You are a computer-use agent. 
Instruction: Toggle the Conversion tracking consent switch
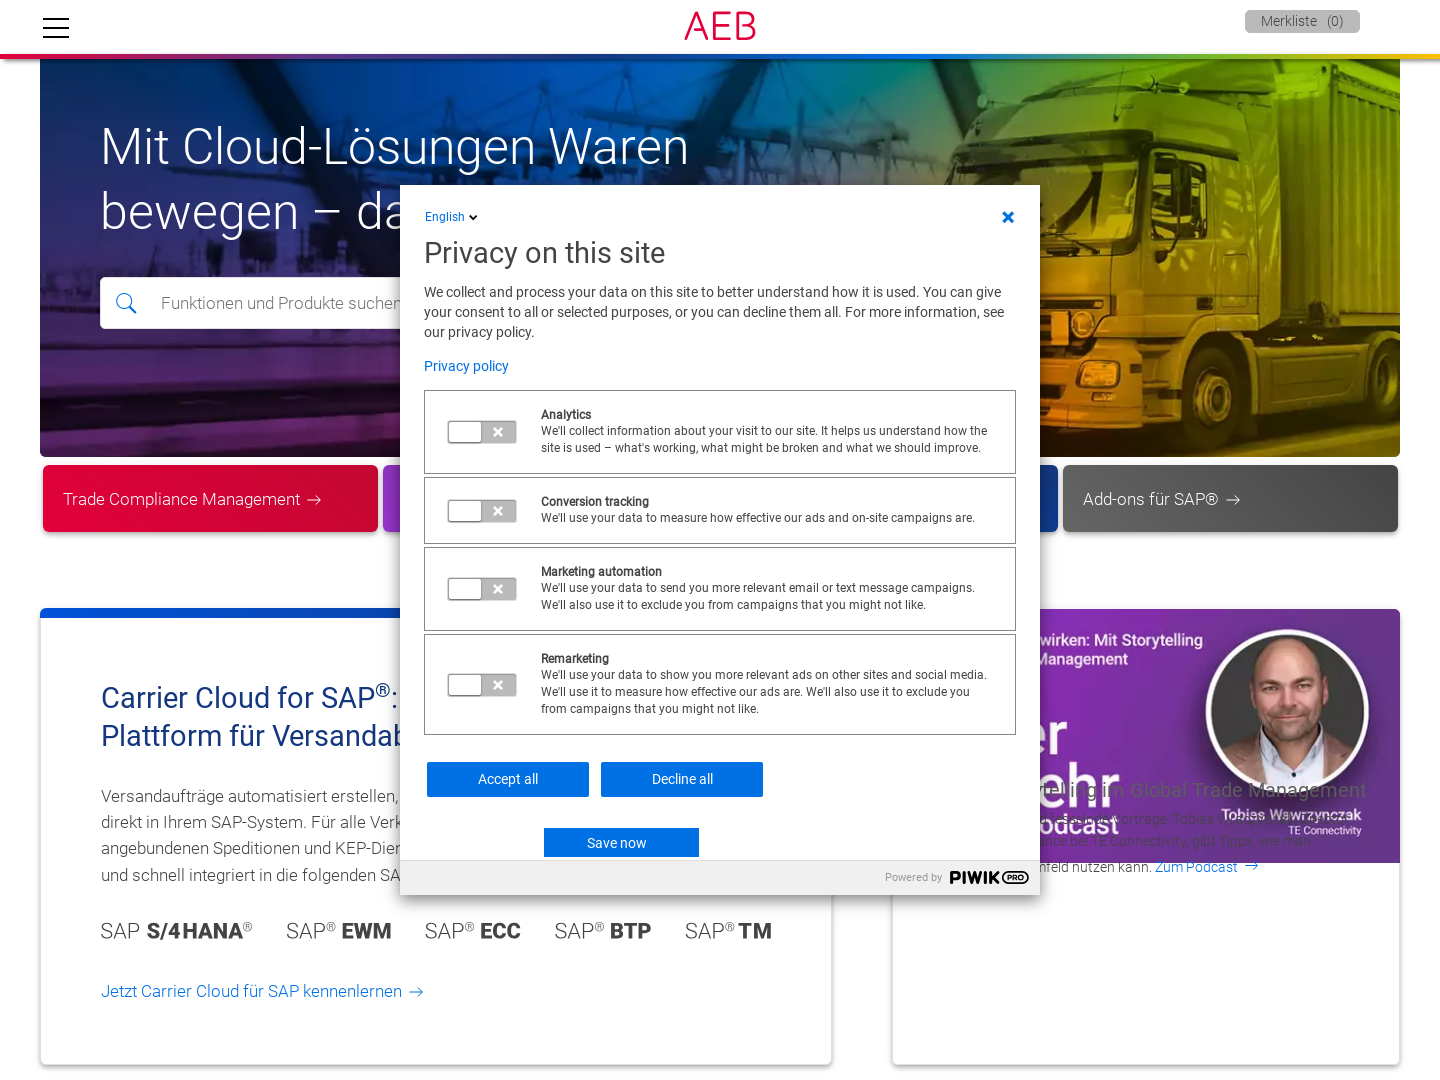pos(482,511)
